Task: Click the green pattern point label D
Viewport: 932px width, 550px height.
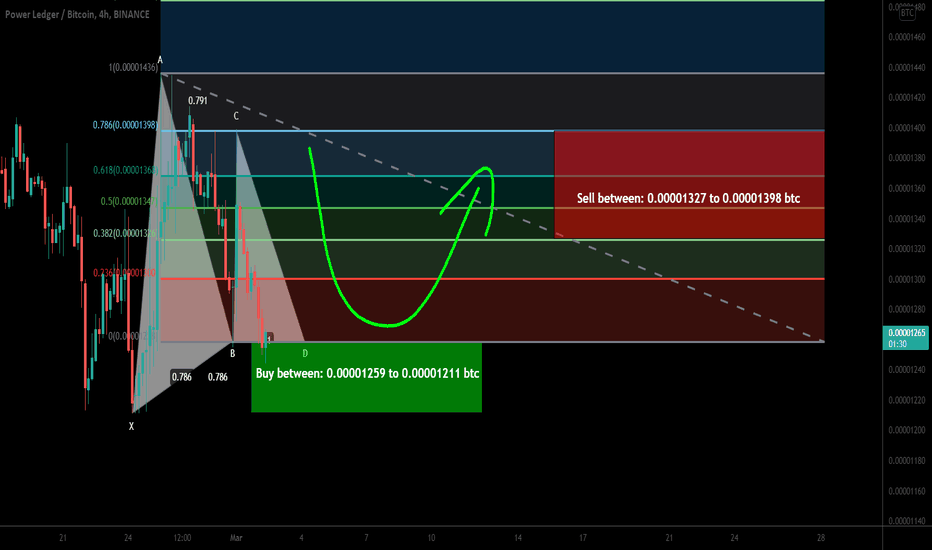Action: pos(305,353)
